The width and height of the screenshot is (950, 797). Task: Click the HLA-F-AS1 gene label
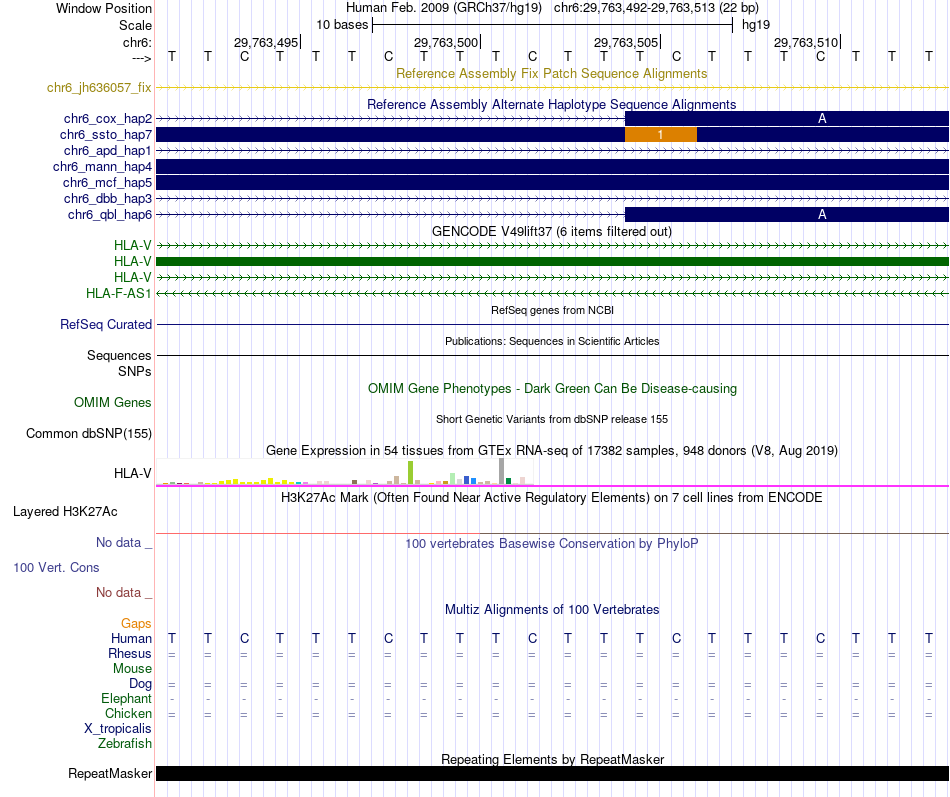(119, 293)
